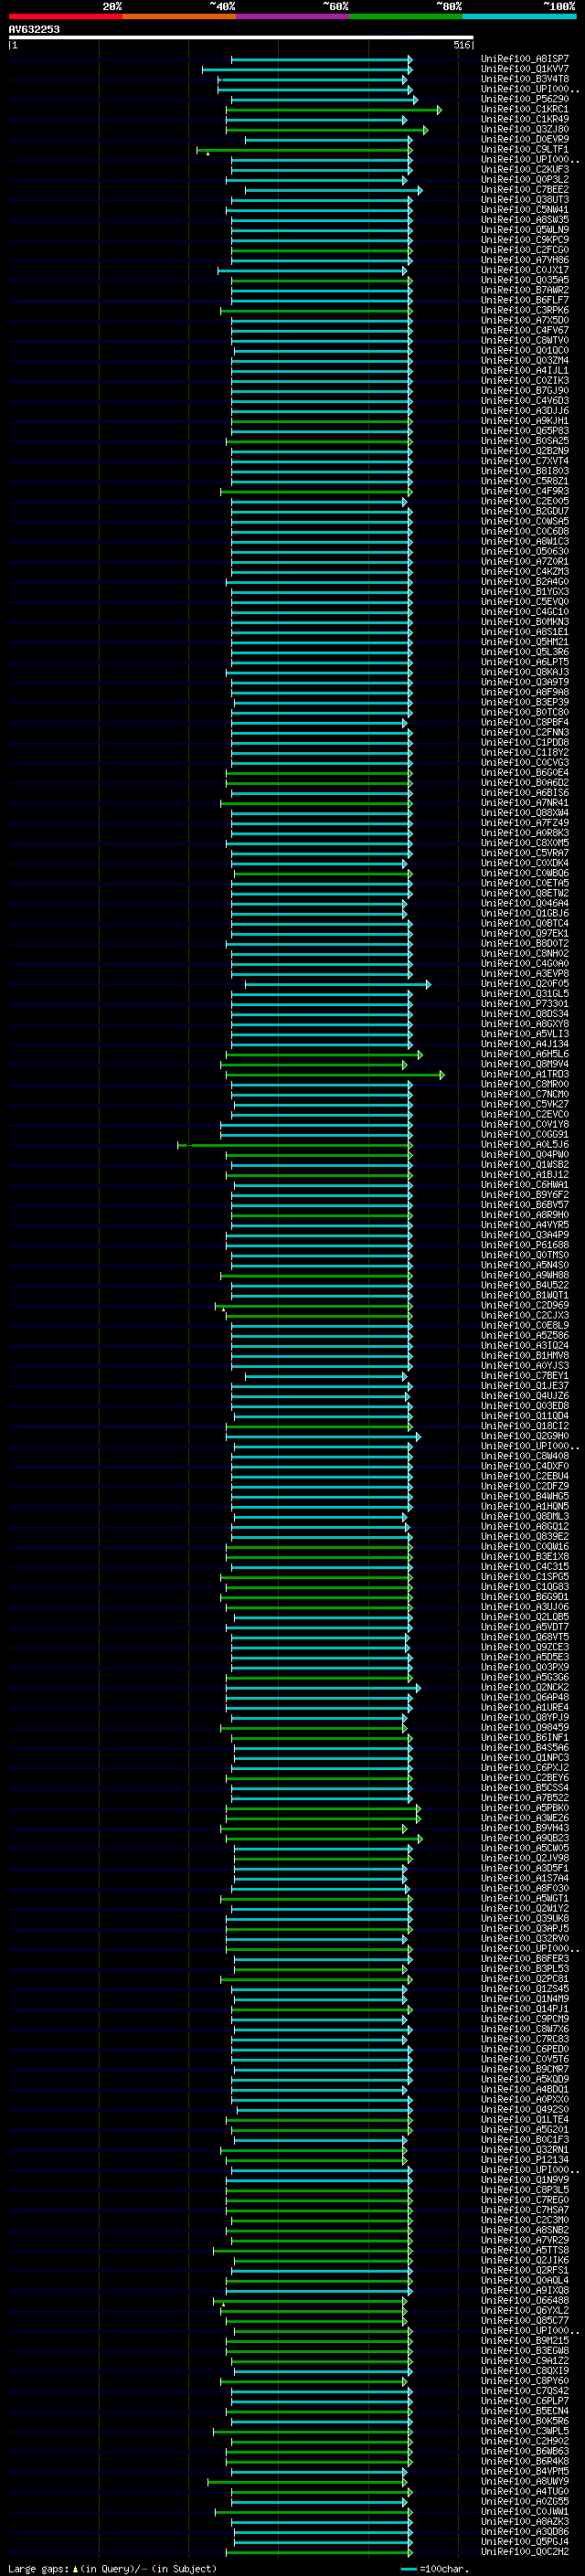Click the purple ~60% identity color band
Screen dimensions: 585x2576
point(293,16)
